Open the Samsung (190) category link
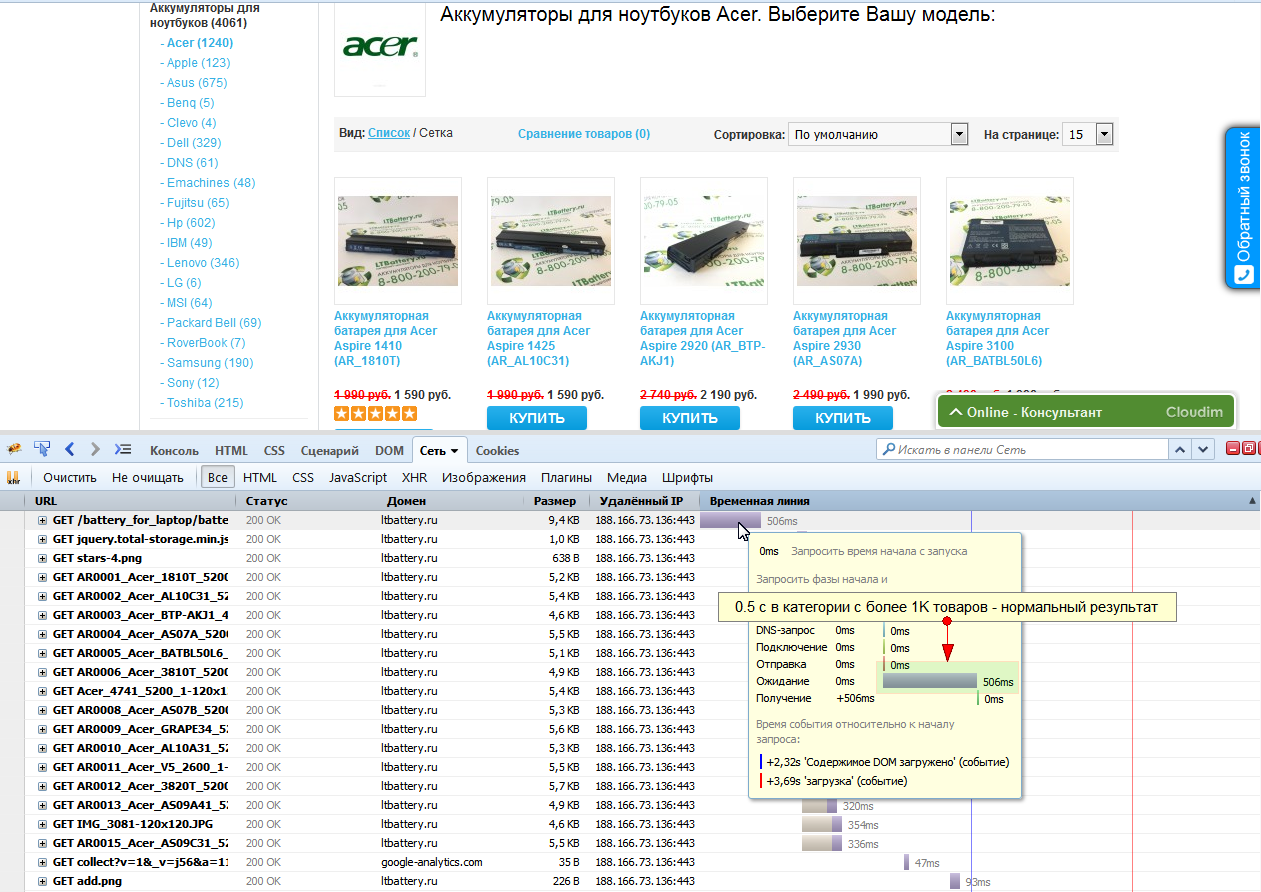The image size is (1261, 892). click(209, 363)
